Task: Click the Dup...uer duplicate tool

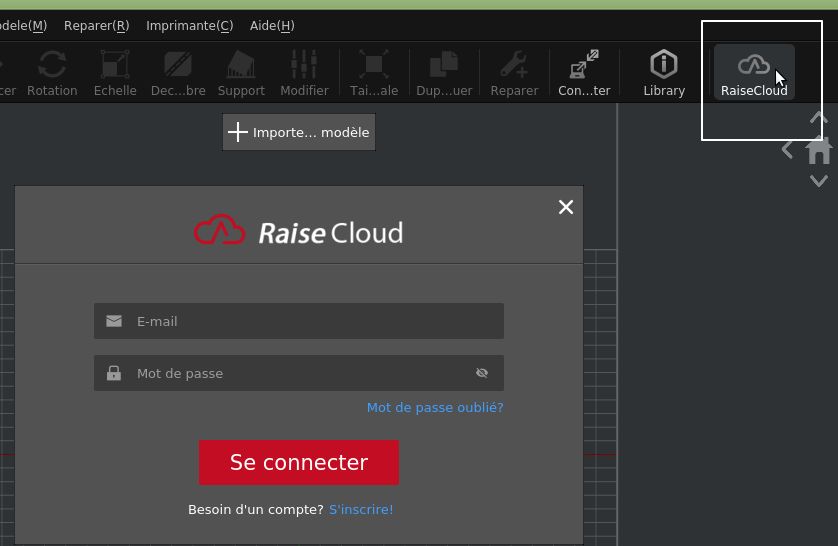Action: tap(444, 73)
